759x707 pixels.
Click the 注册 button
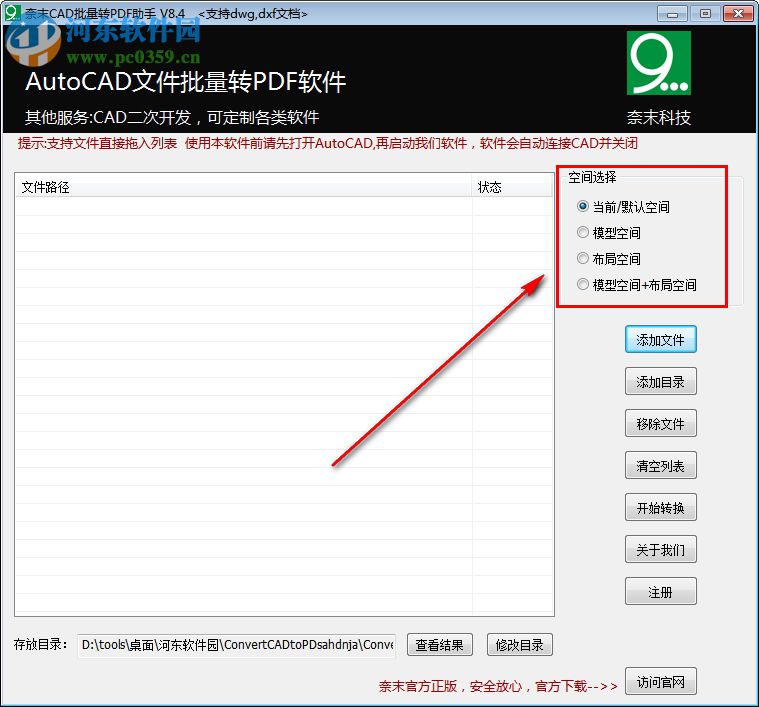click(x=661, y=591)
